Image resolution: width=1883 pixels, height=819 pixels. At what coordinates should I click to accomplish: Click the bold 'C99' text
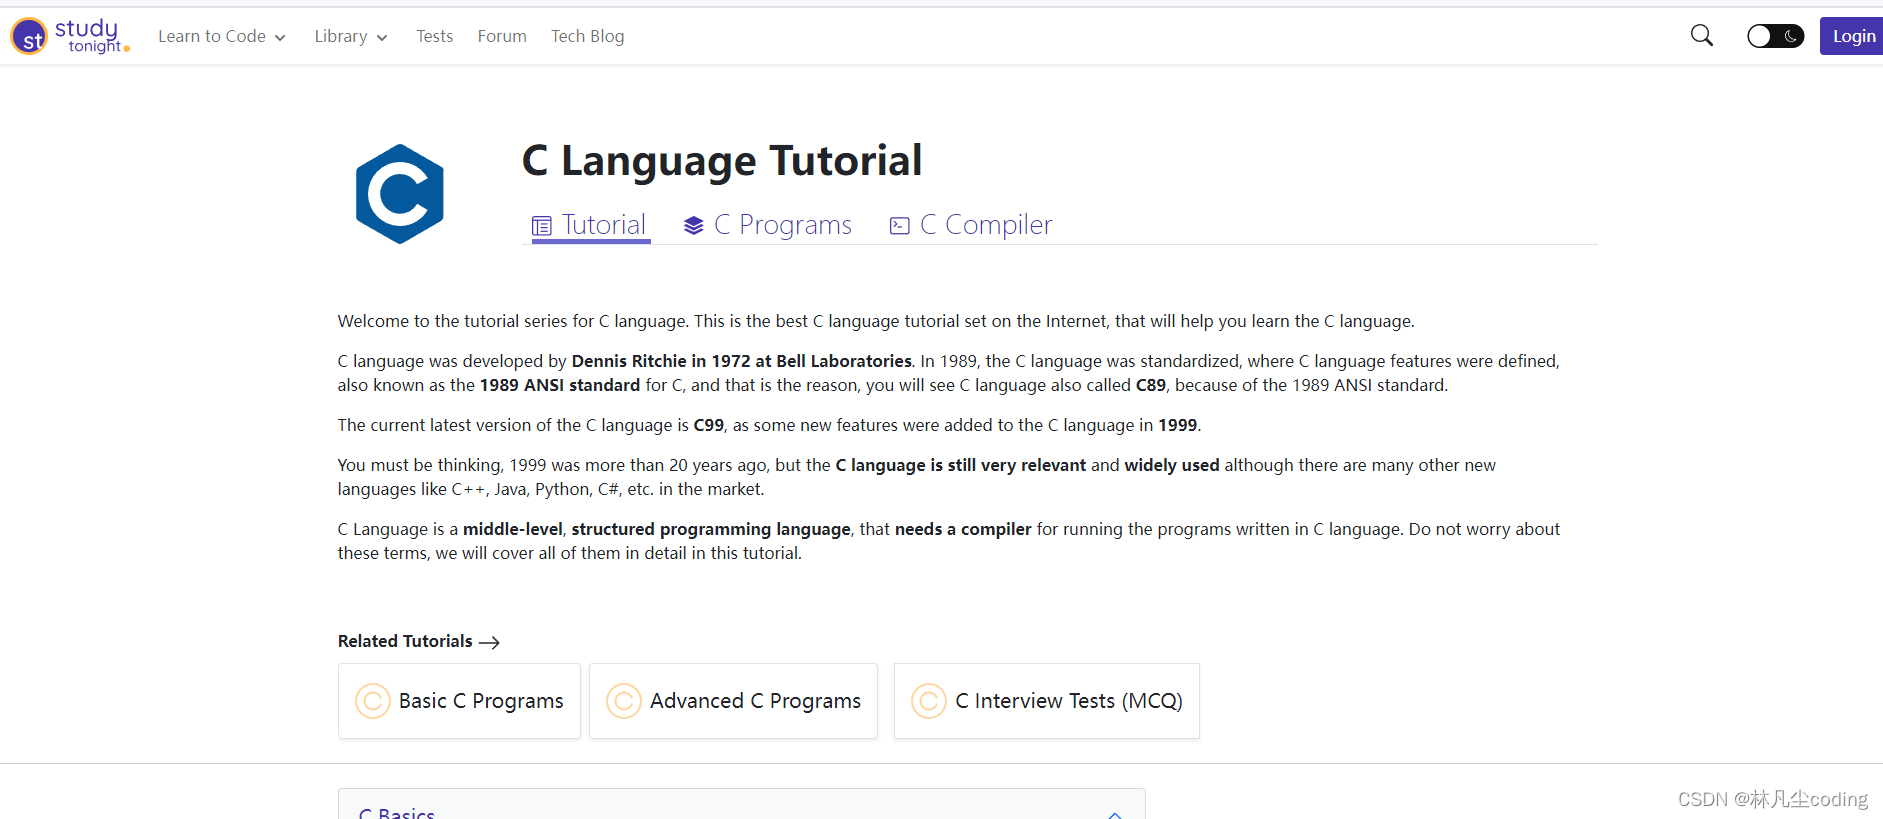pos(709,425)
